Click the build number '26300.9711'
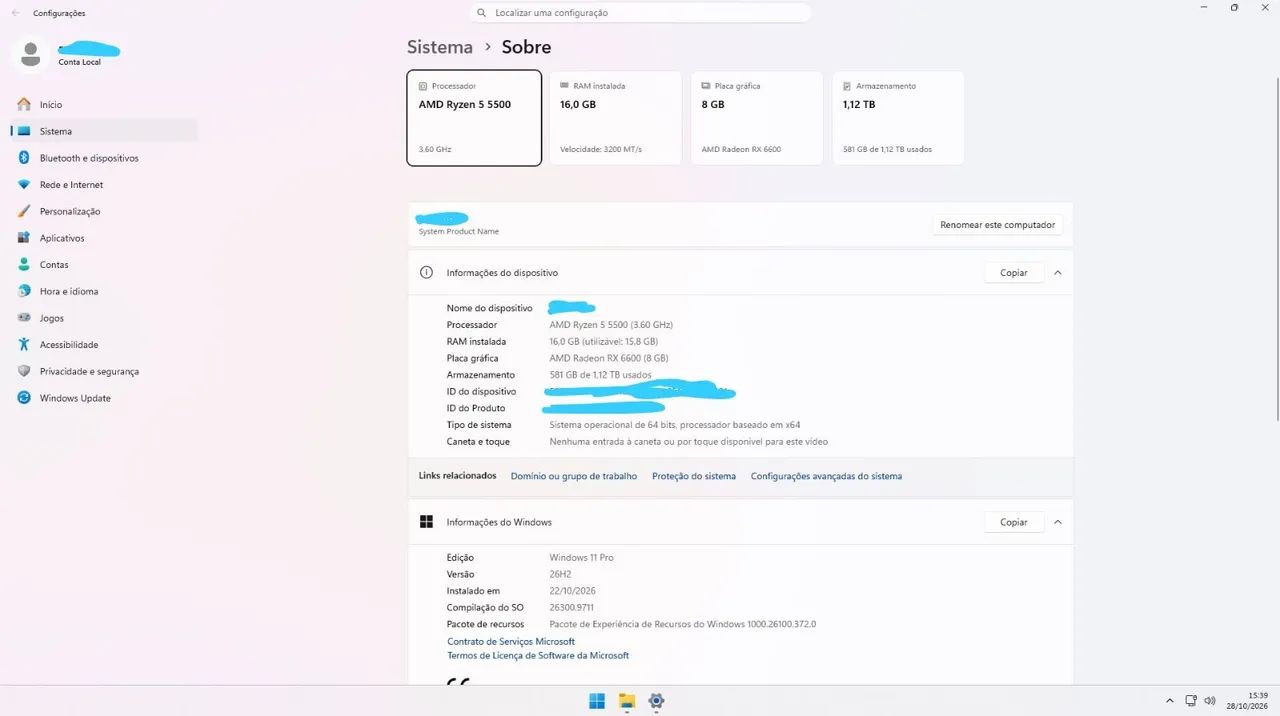Viewport: 1280px width, 716px height. tap(572, 608)
